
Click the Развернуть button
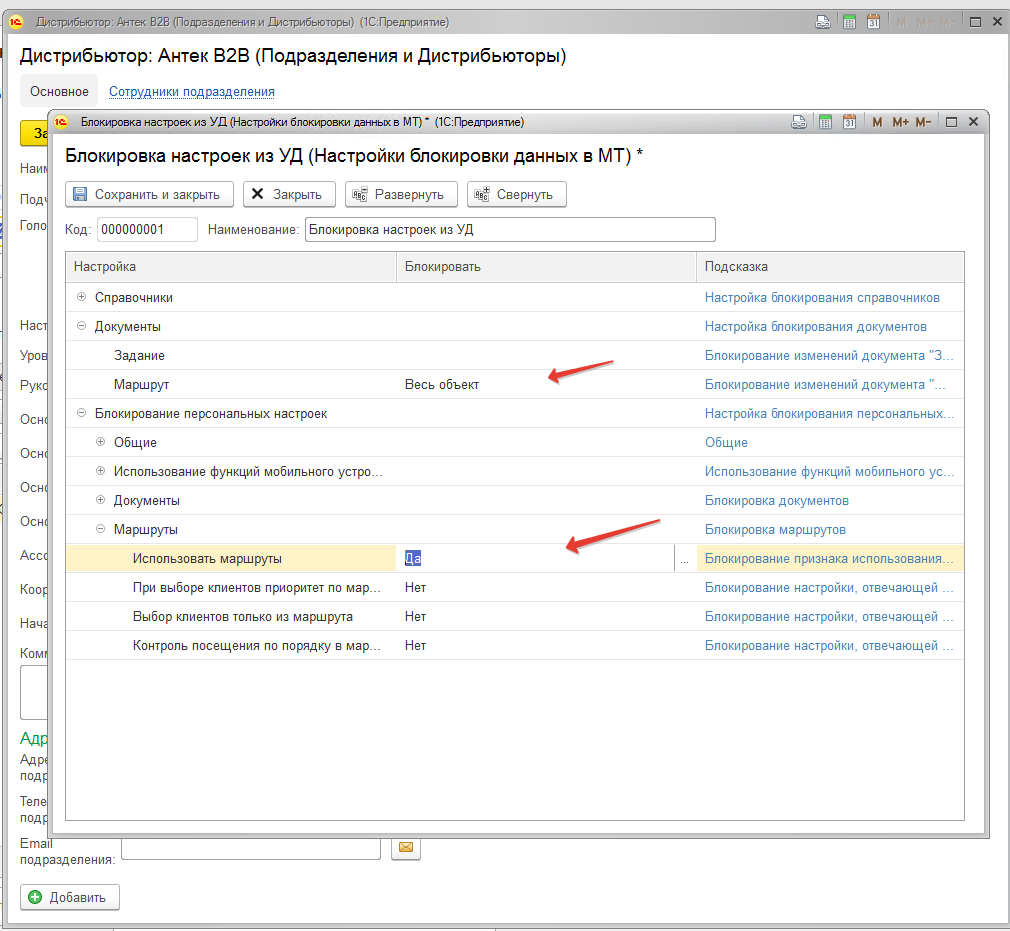coord(401,194)
